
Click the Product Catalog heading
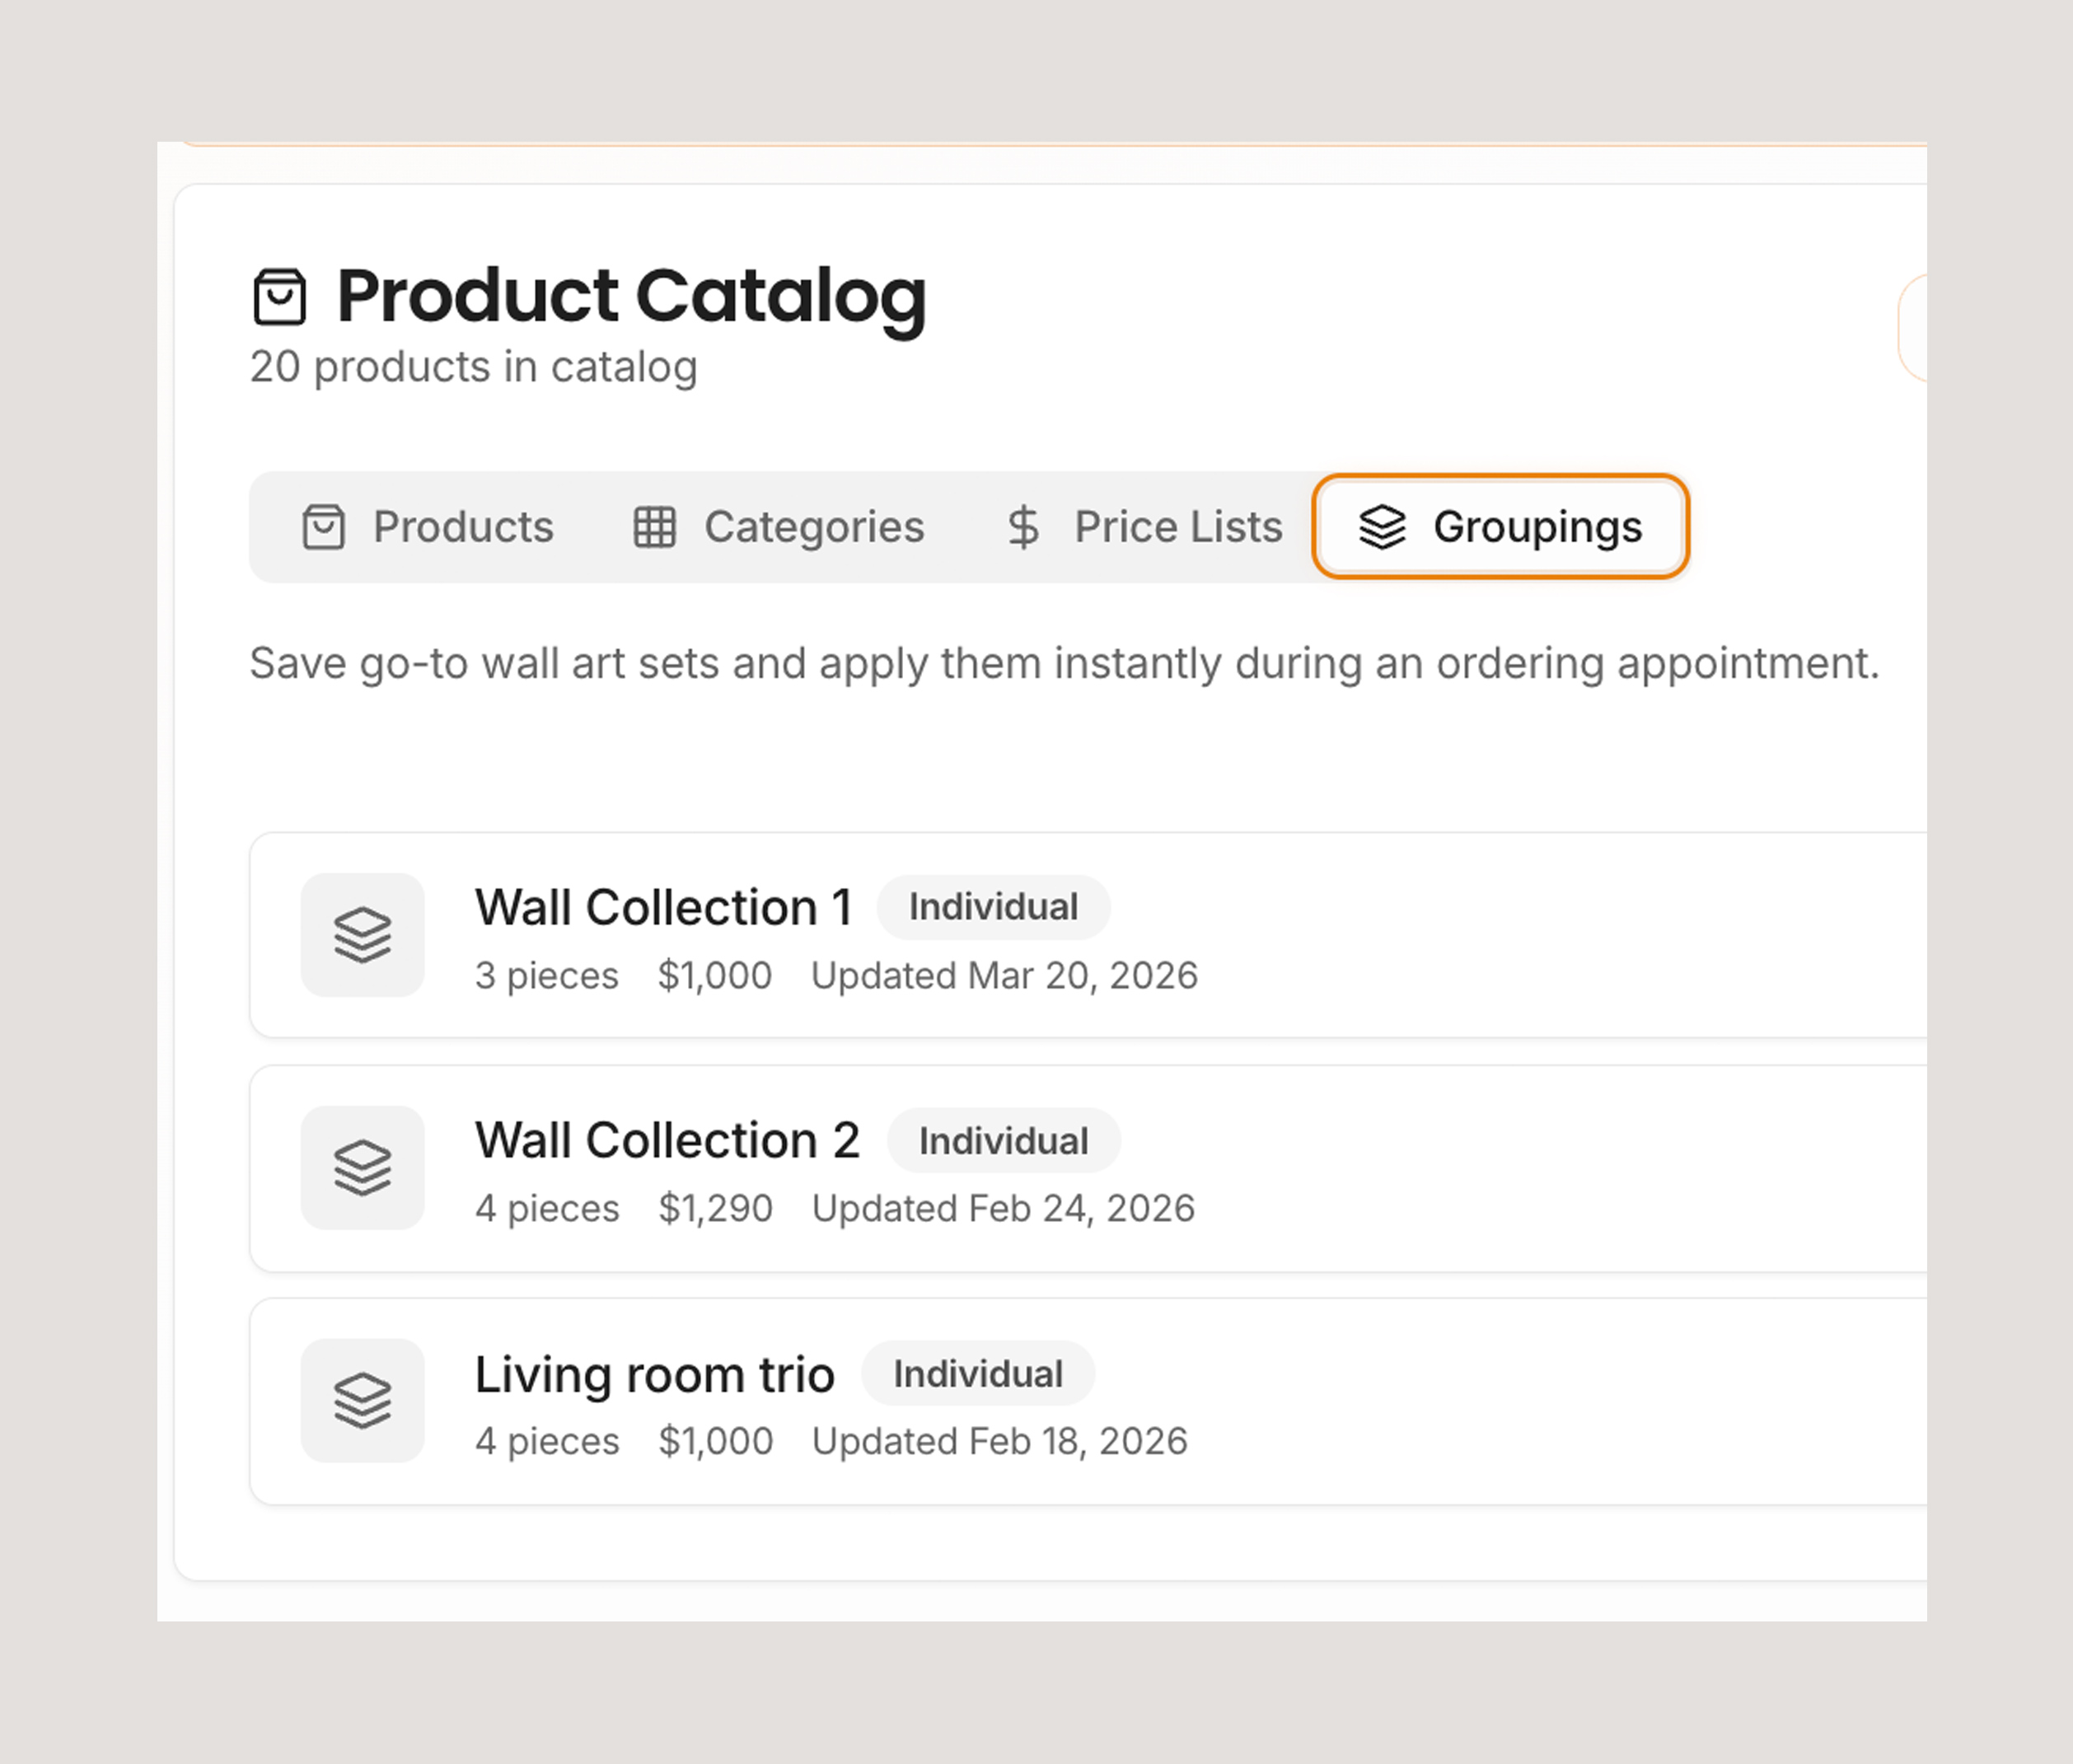[631, 296]
